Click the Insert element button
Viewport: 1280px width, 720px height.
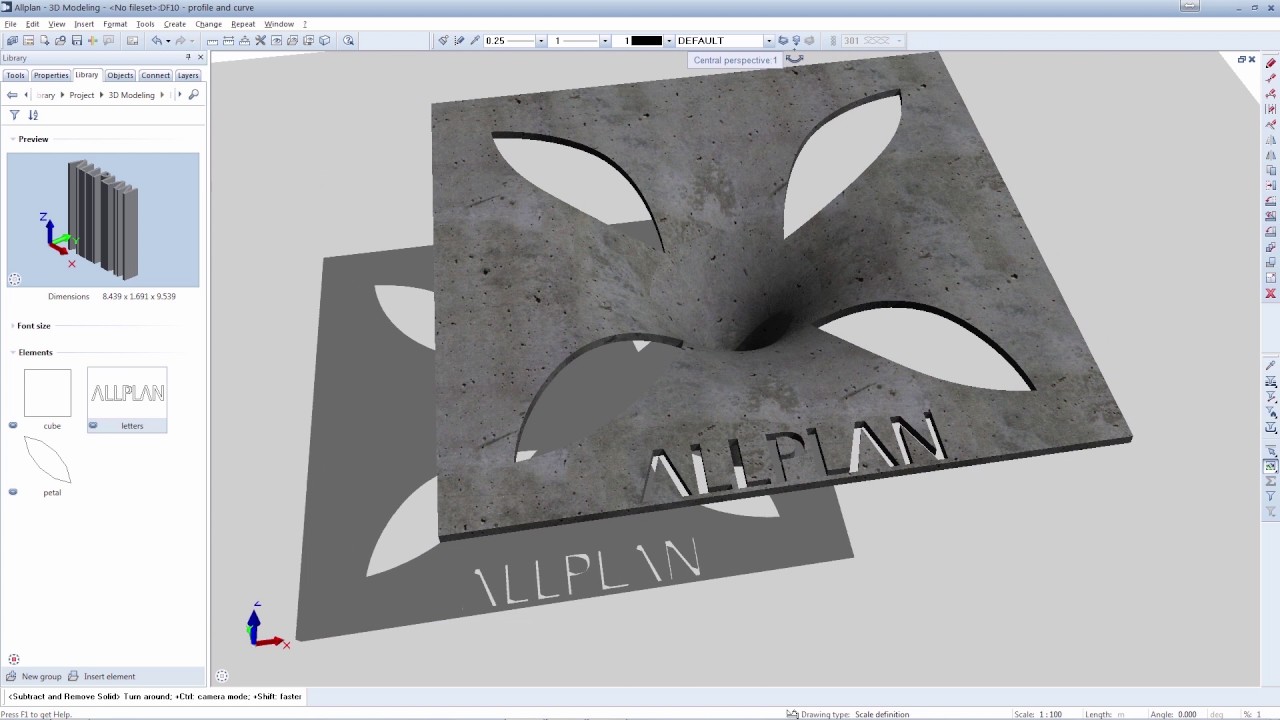pos(101,676)
